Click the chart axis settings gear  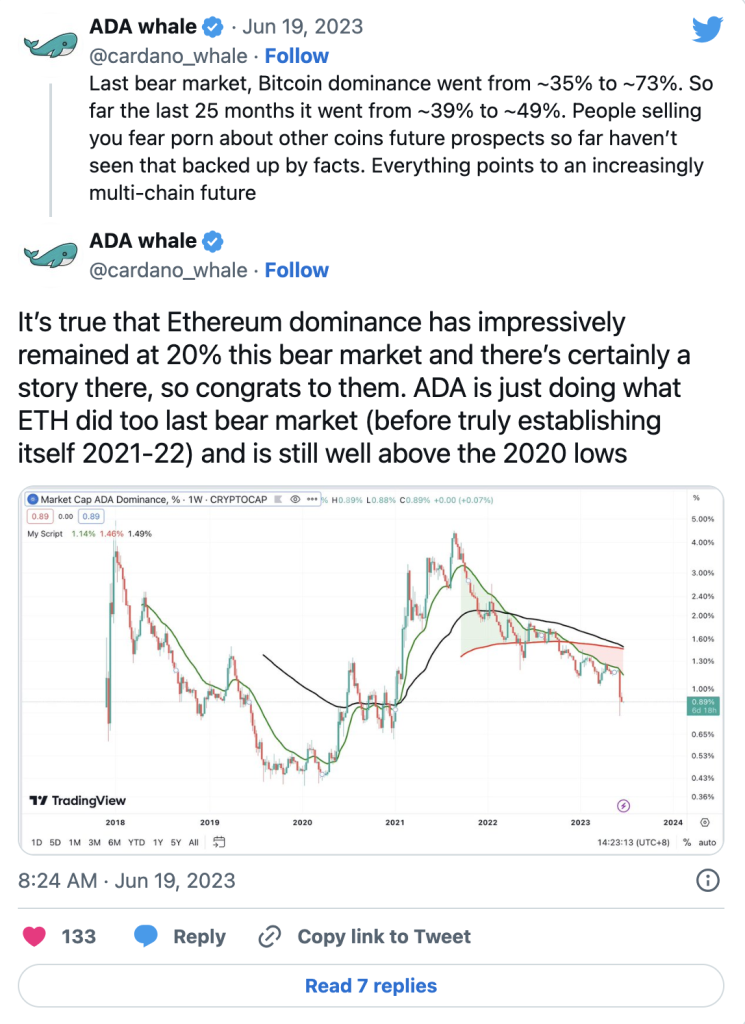coord(705,822)
